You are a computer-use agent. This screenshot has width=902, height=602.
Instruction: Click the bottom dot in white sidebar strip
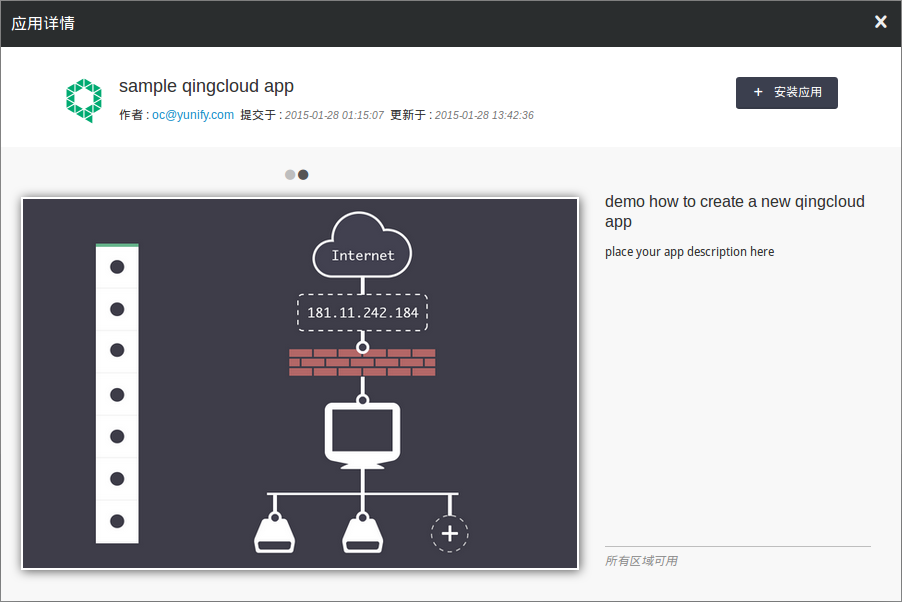click(x=117, y=521)
